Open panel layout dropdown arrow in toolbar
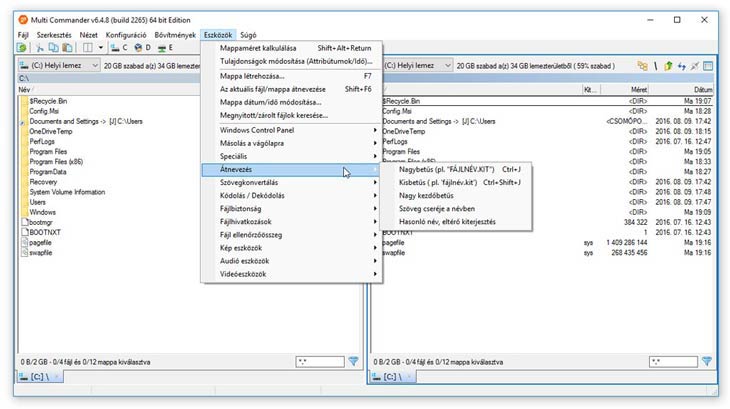This screenshot has height=409, width=730. 100,48
